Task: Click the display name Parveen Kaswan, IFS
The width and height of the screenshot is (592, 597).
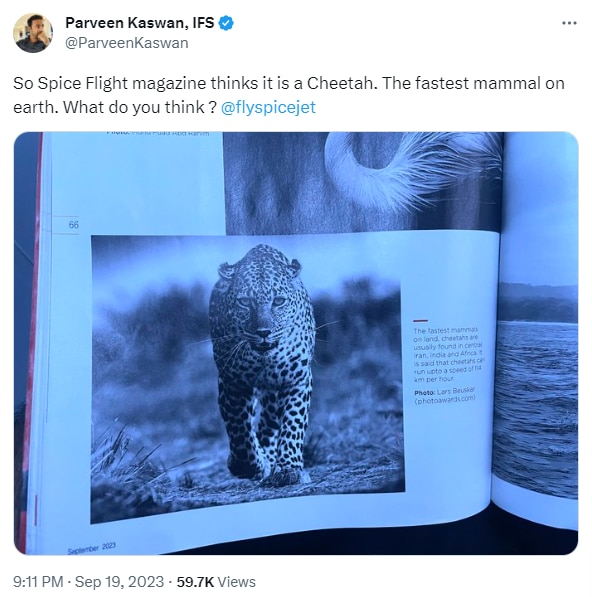Action: click(139, 23)
